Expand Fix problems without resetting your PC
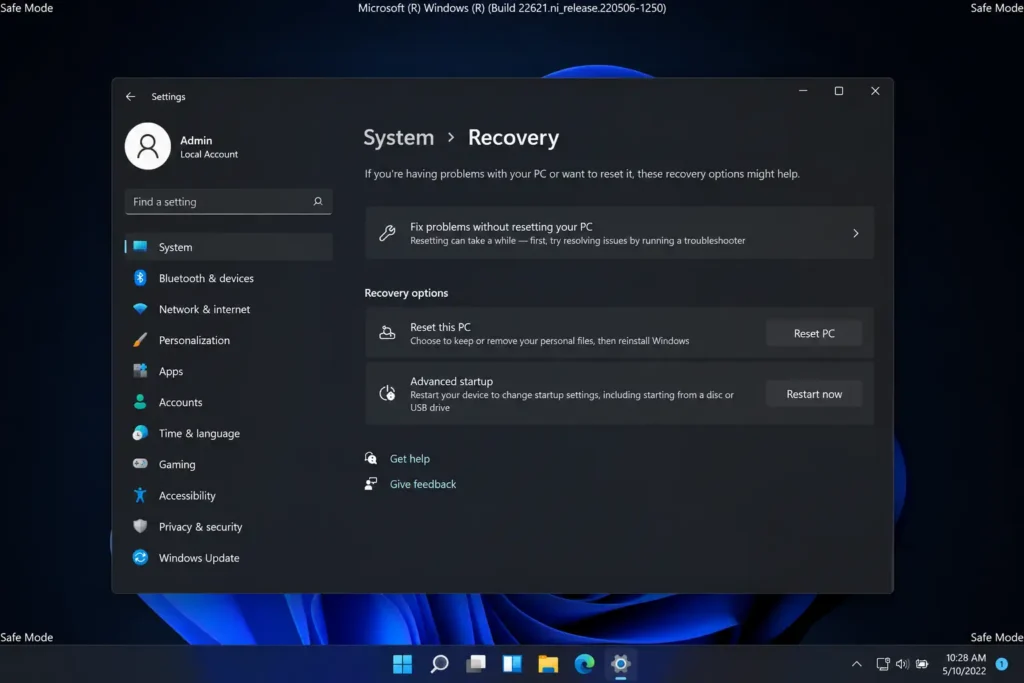 pyautogui.click(x=619, y=233)
